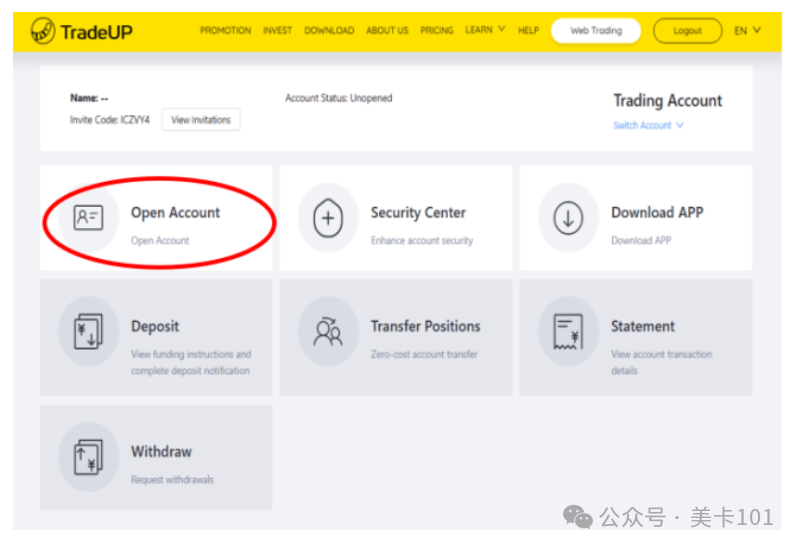Click the TradeUP logo icon

[43, 31]
